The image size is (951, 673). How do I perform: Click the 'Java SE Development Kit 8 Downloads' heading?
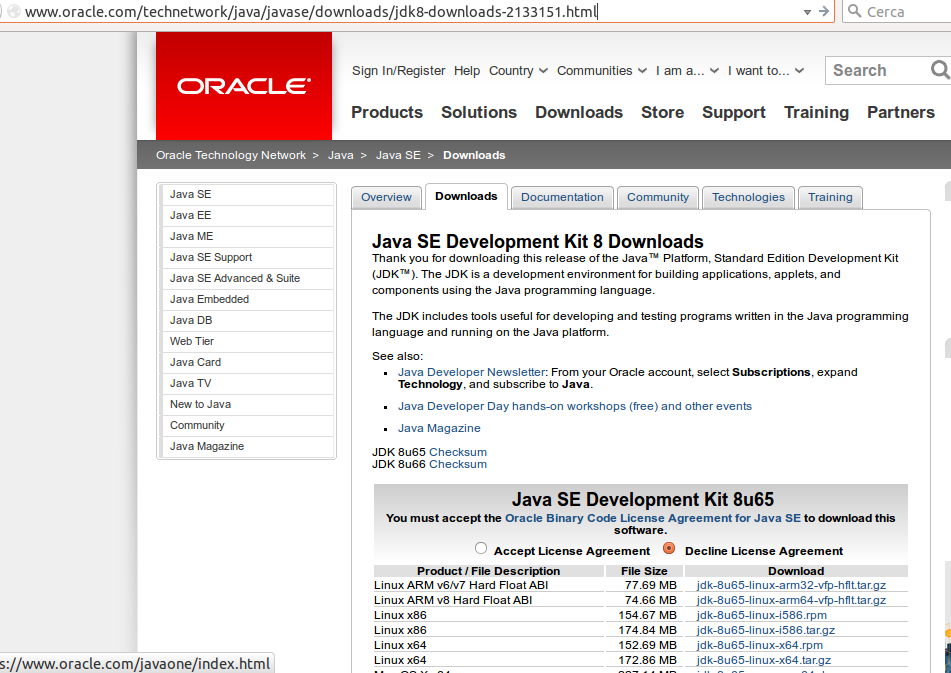[x=537, y=241]
